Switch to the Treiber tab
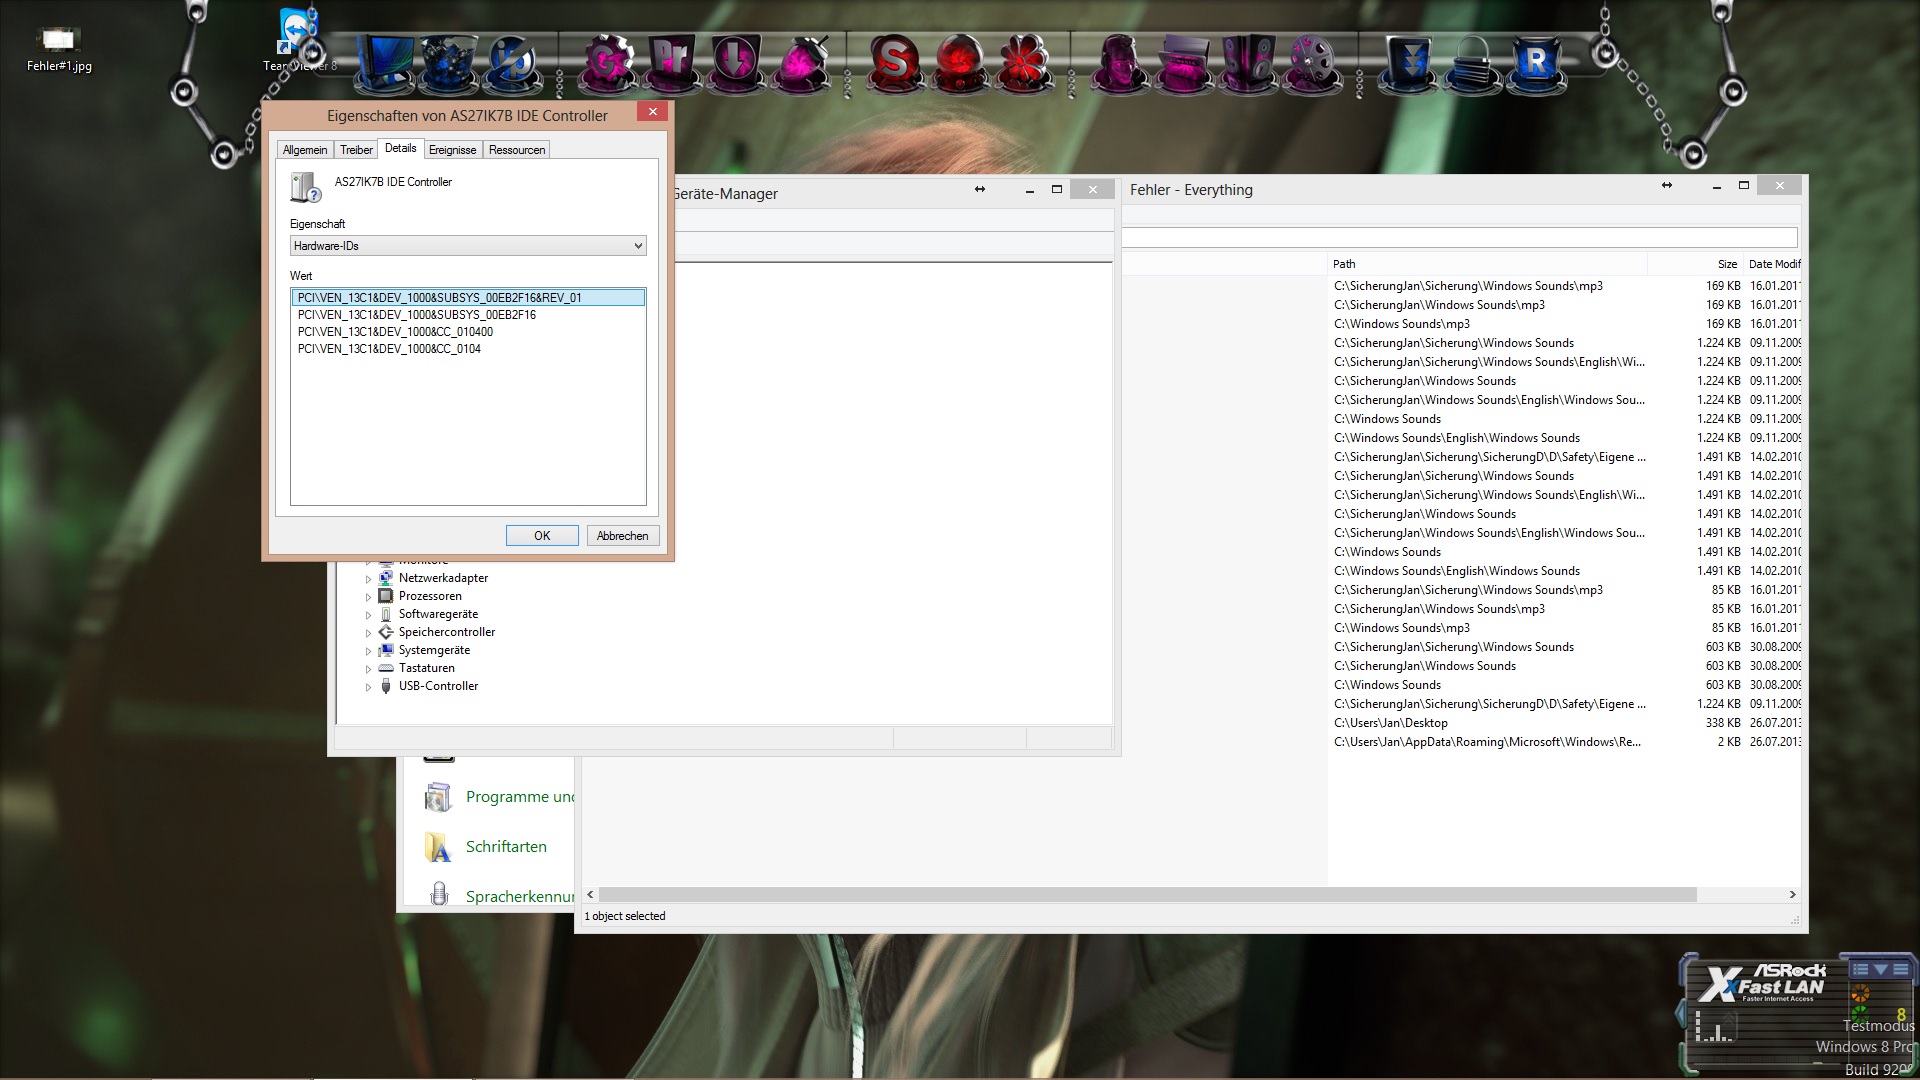The image size is (1920, 1080). pyautogui.click(x=356, y=150)
